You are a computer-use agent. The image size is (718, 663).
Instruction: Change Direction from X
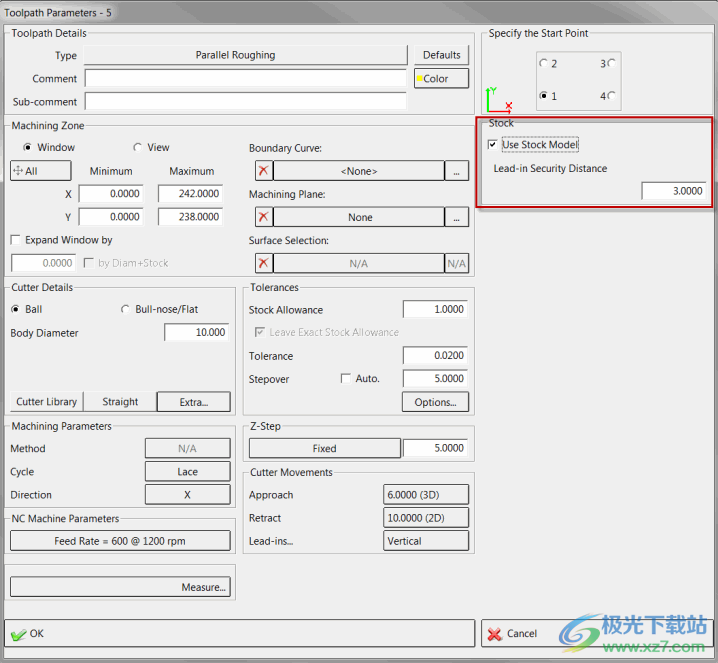[188, 495]
